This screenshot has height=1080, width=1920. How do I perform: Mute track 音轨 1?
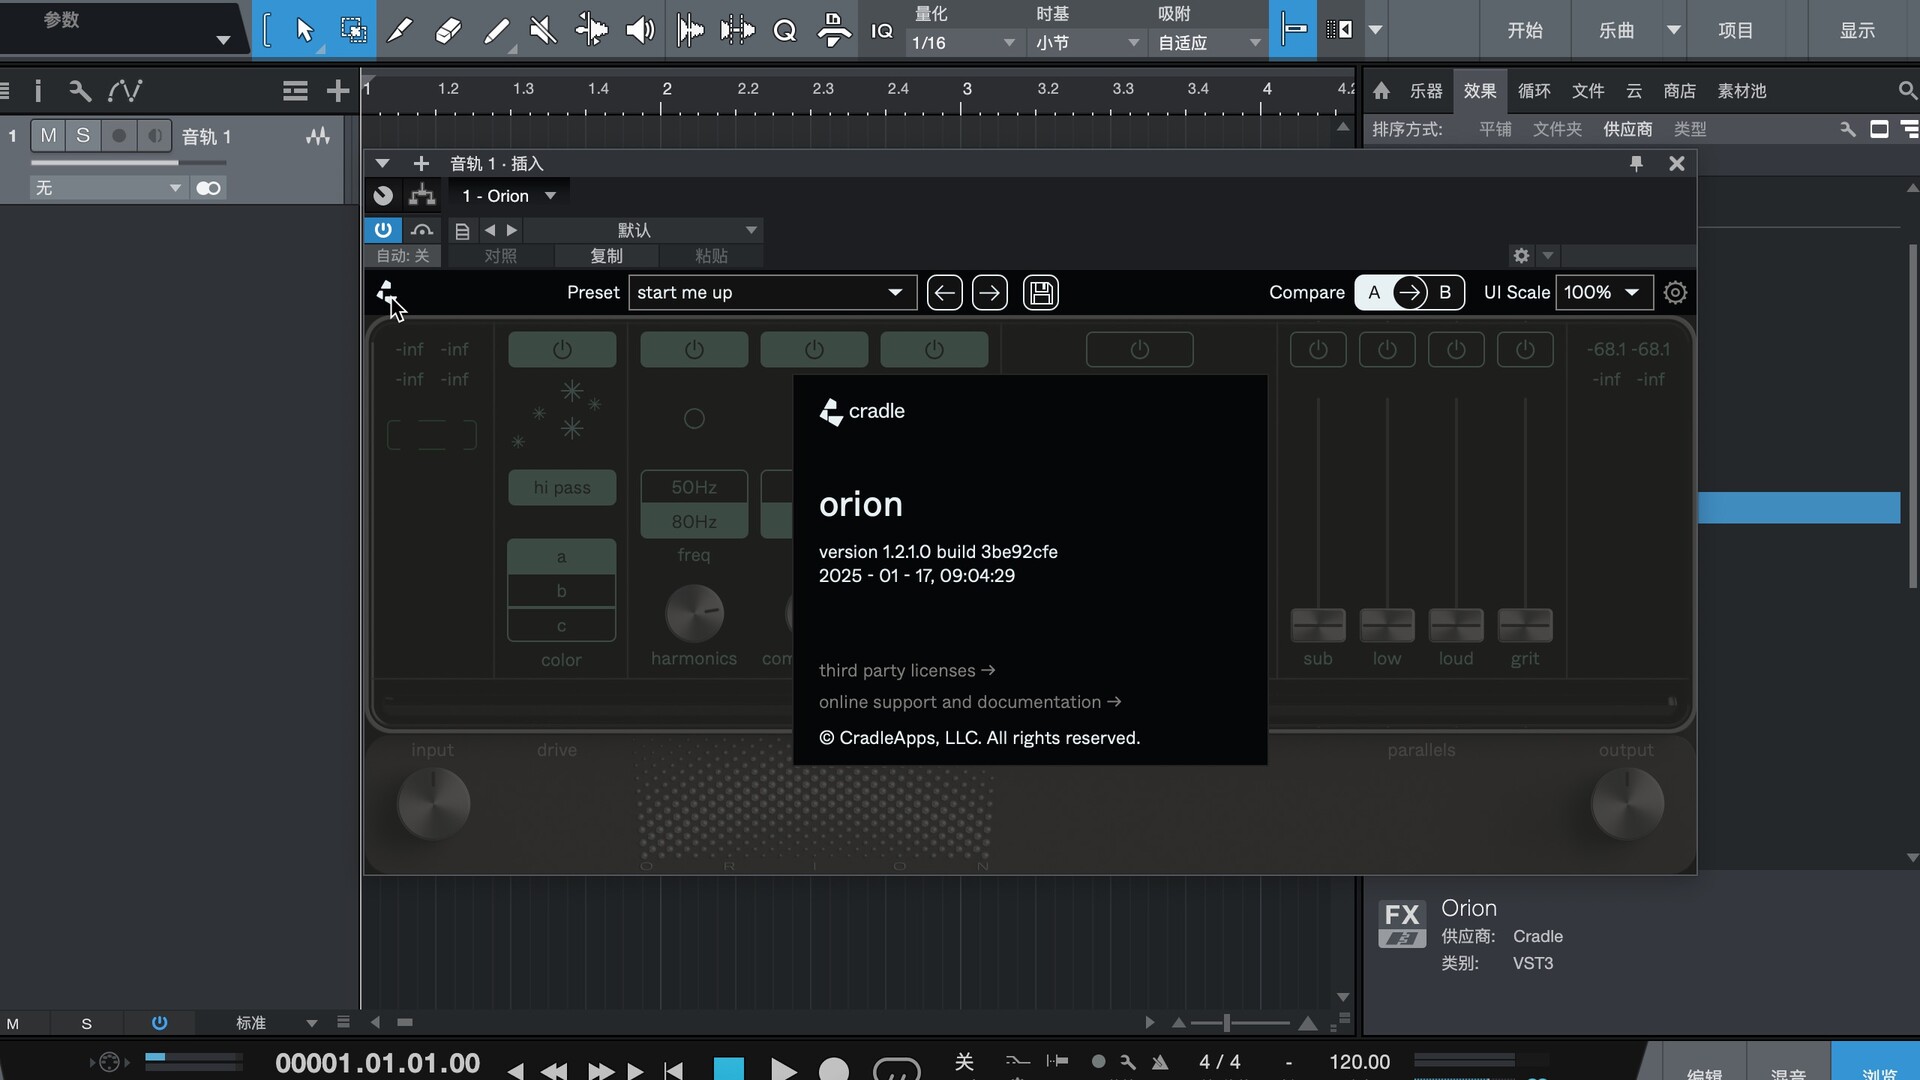pos(48,135)
